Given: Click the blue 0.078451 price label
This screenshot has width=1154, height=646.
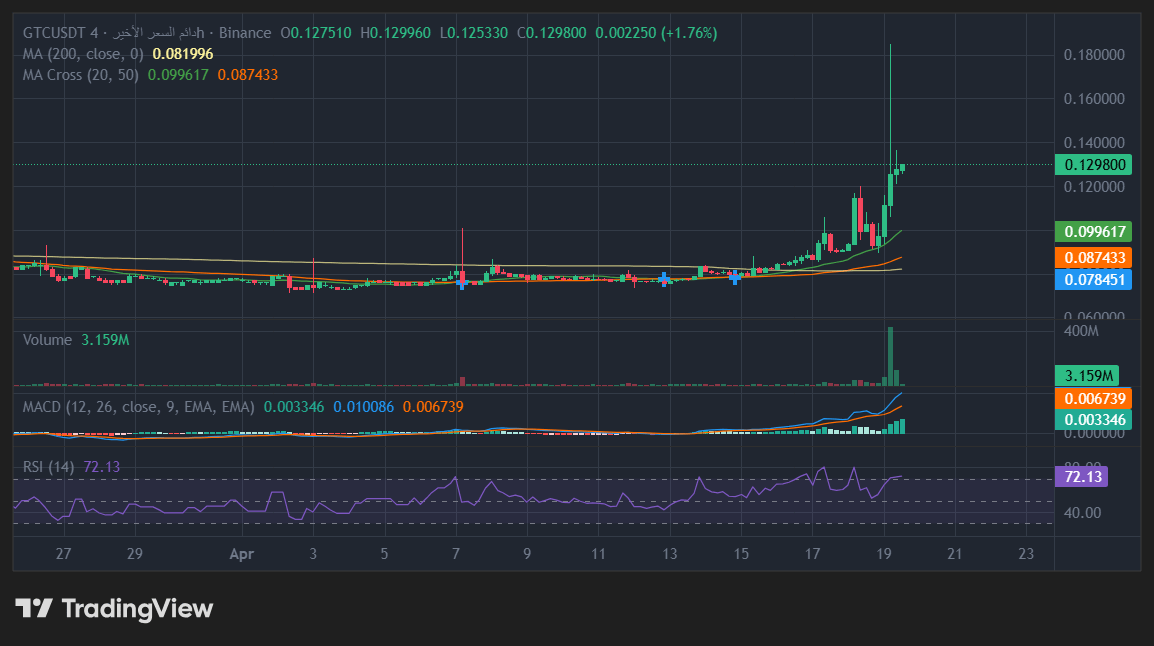Looking at the screenshot, I should tap(1093, 280).
